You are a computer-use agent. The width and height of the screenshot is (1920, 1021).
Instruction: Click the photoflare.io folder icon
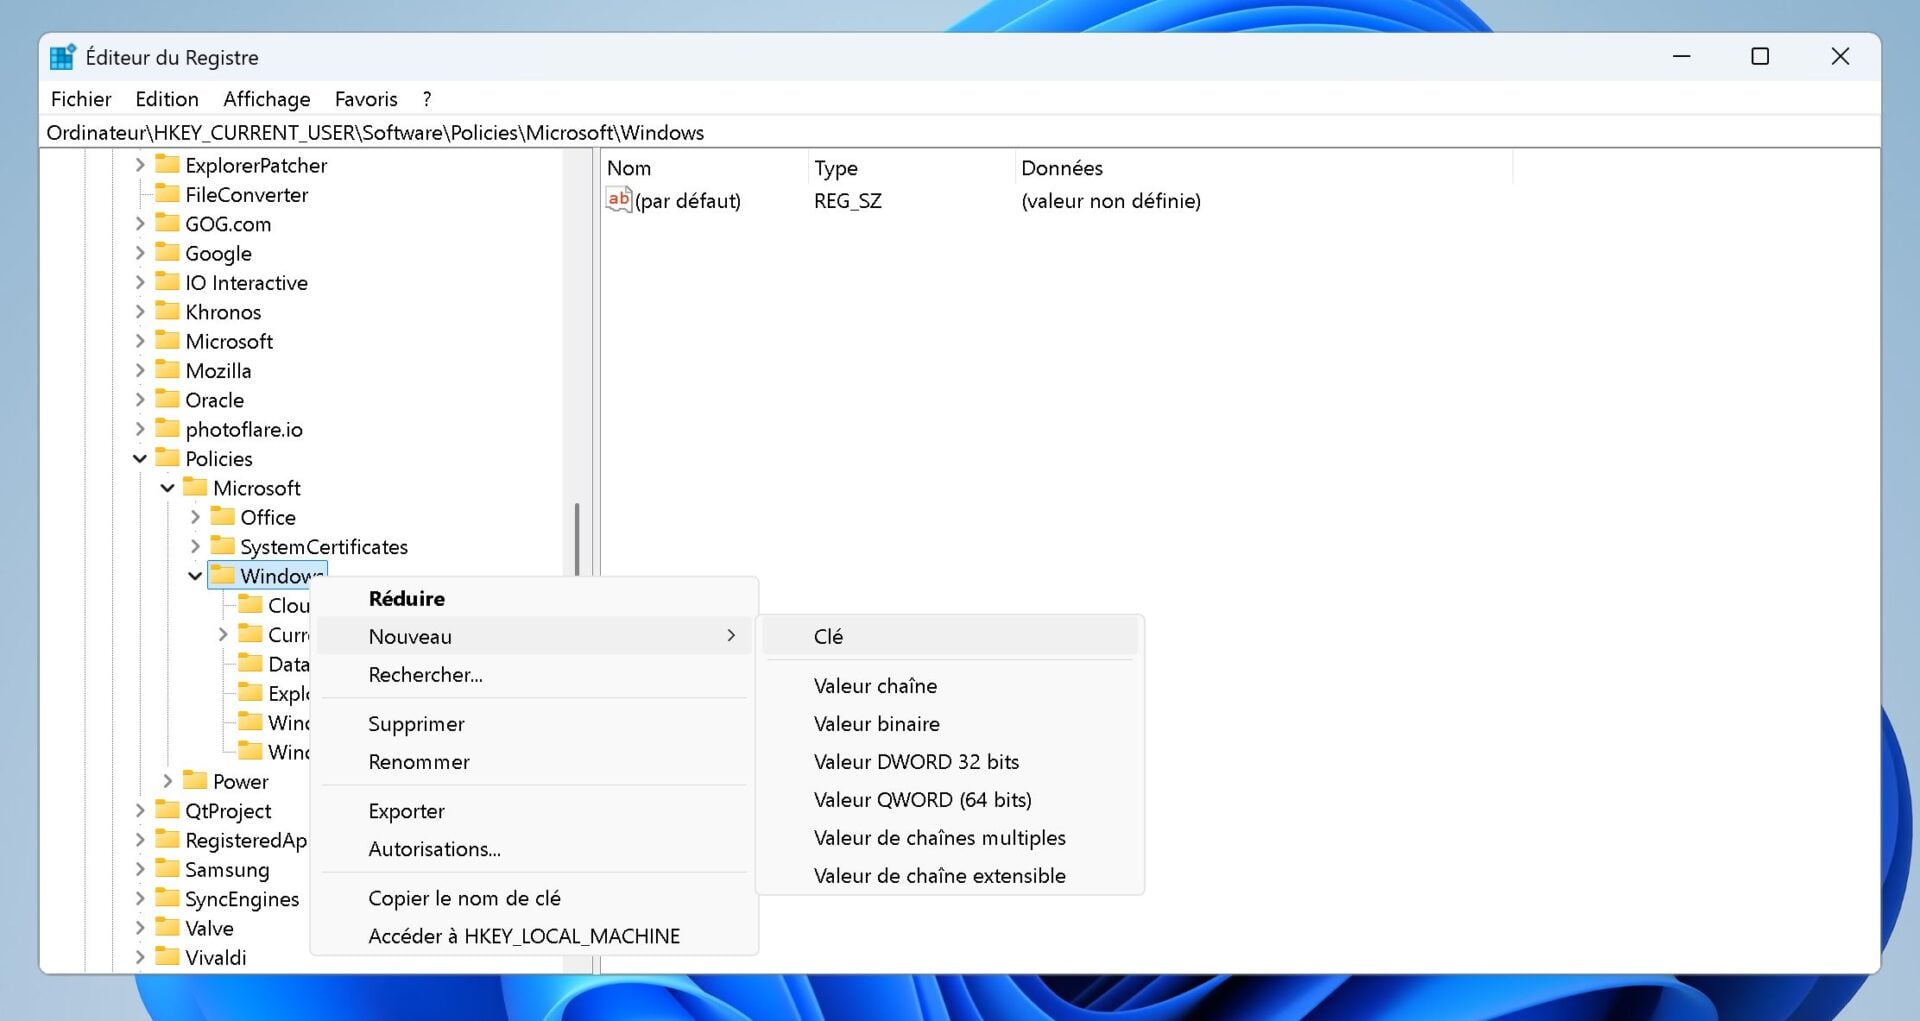click(x=167, y=428)
